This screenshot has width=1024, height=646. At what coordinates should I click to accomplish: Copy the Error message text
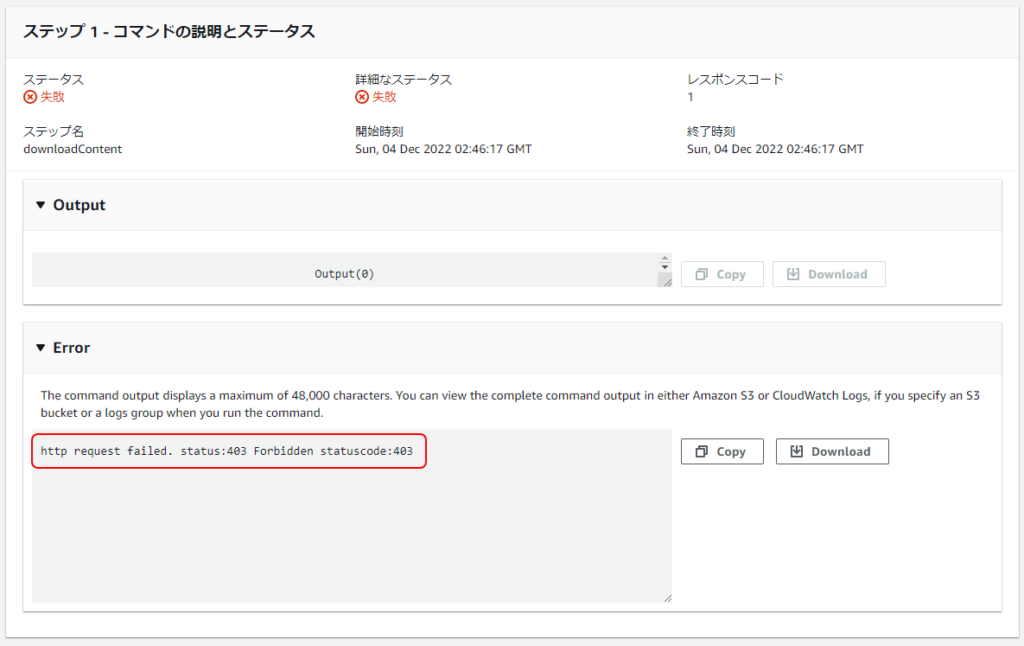point(722,451)
